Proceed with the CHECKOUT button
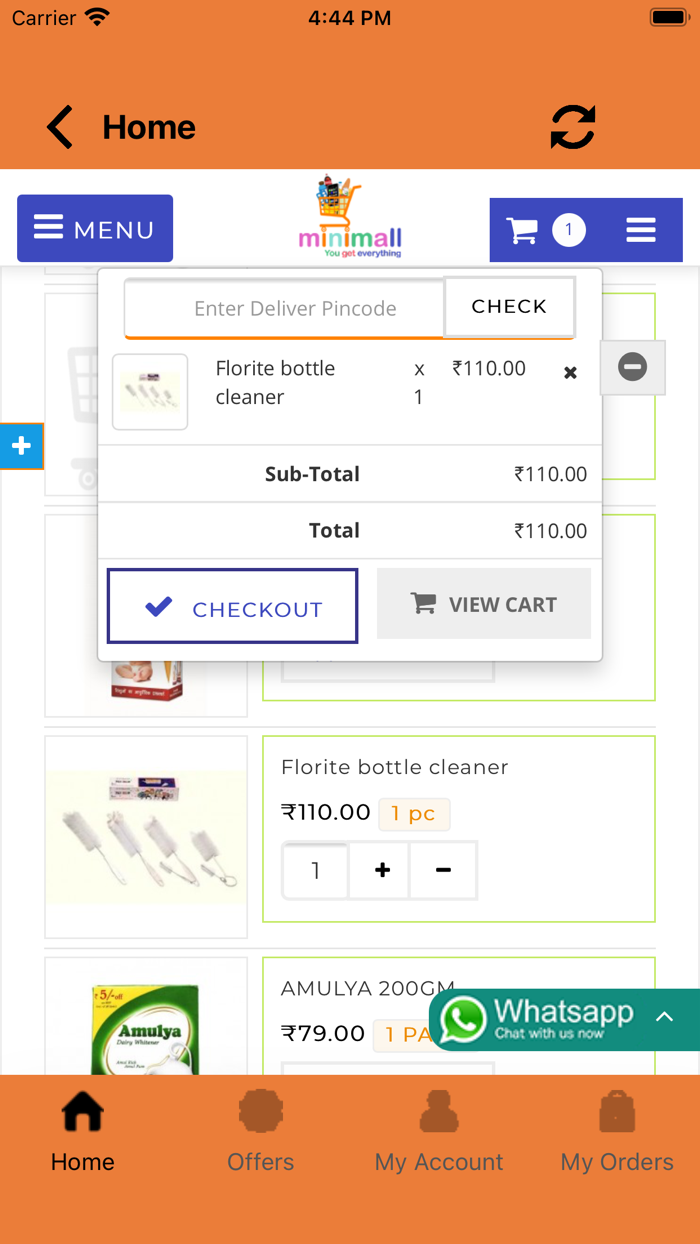 coord(232,606)
